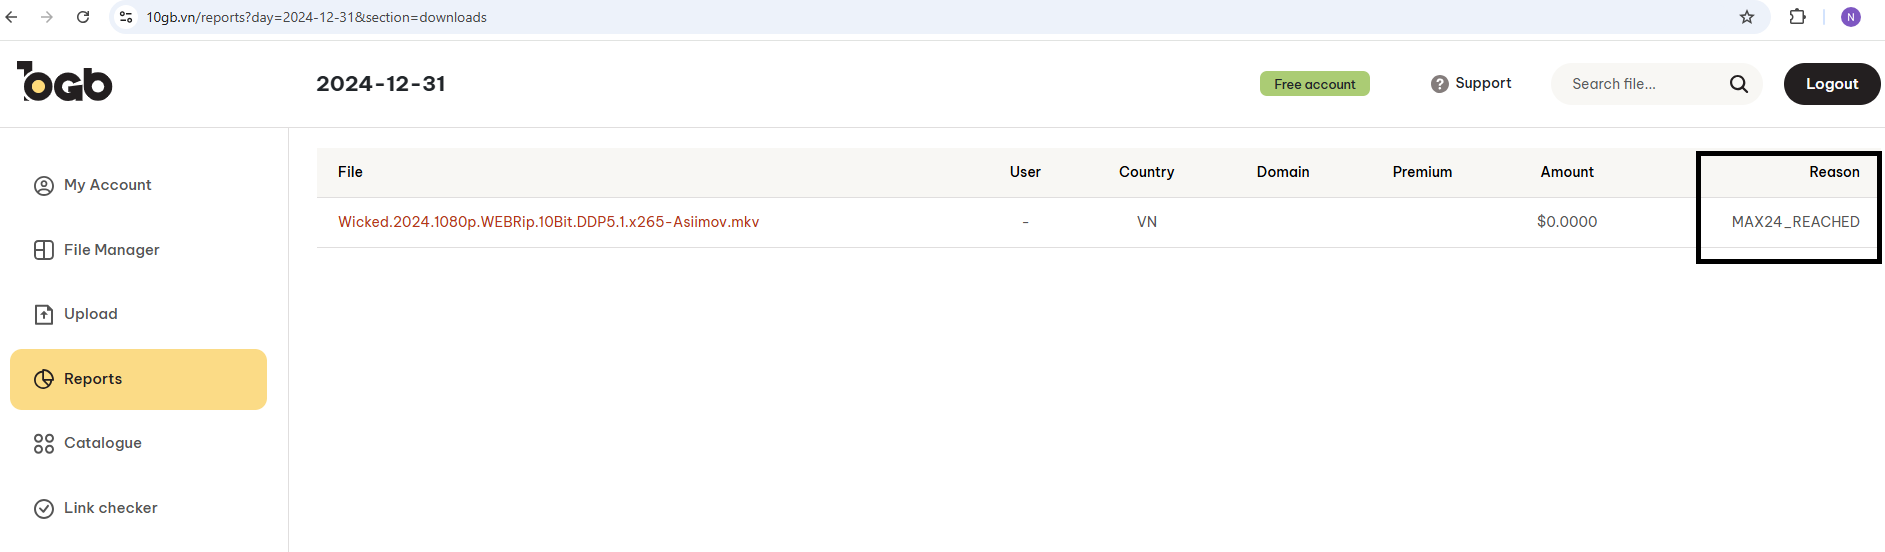Viewport: 1885px width, 552px height.
Task: Select the $0.0000 amount cell
Action: point(1567,222)
